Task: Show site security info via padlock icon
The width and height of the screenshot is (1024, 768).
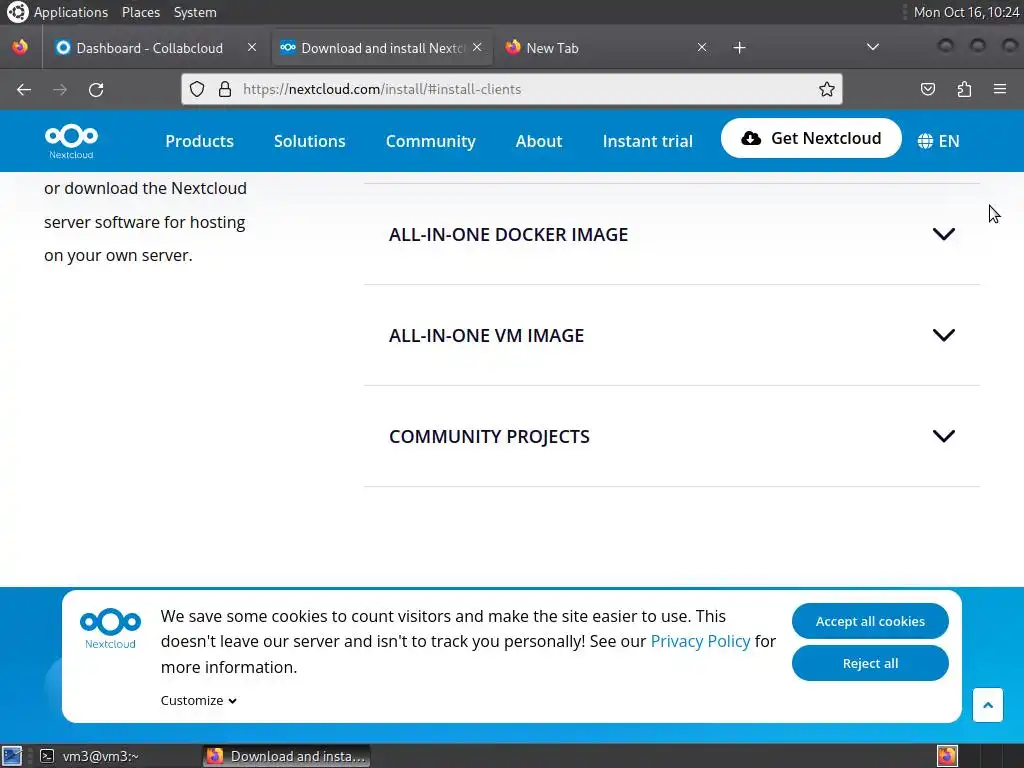Action: (225, 89)
